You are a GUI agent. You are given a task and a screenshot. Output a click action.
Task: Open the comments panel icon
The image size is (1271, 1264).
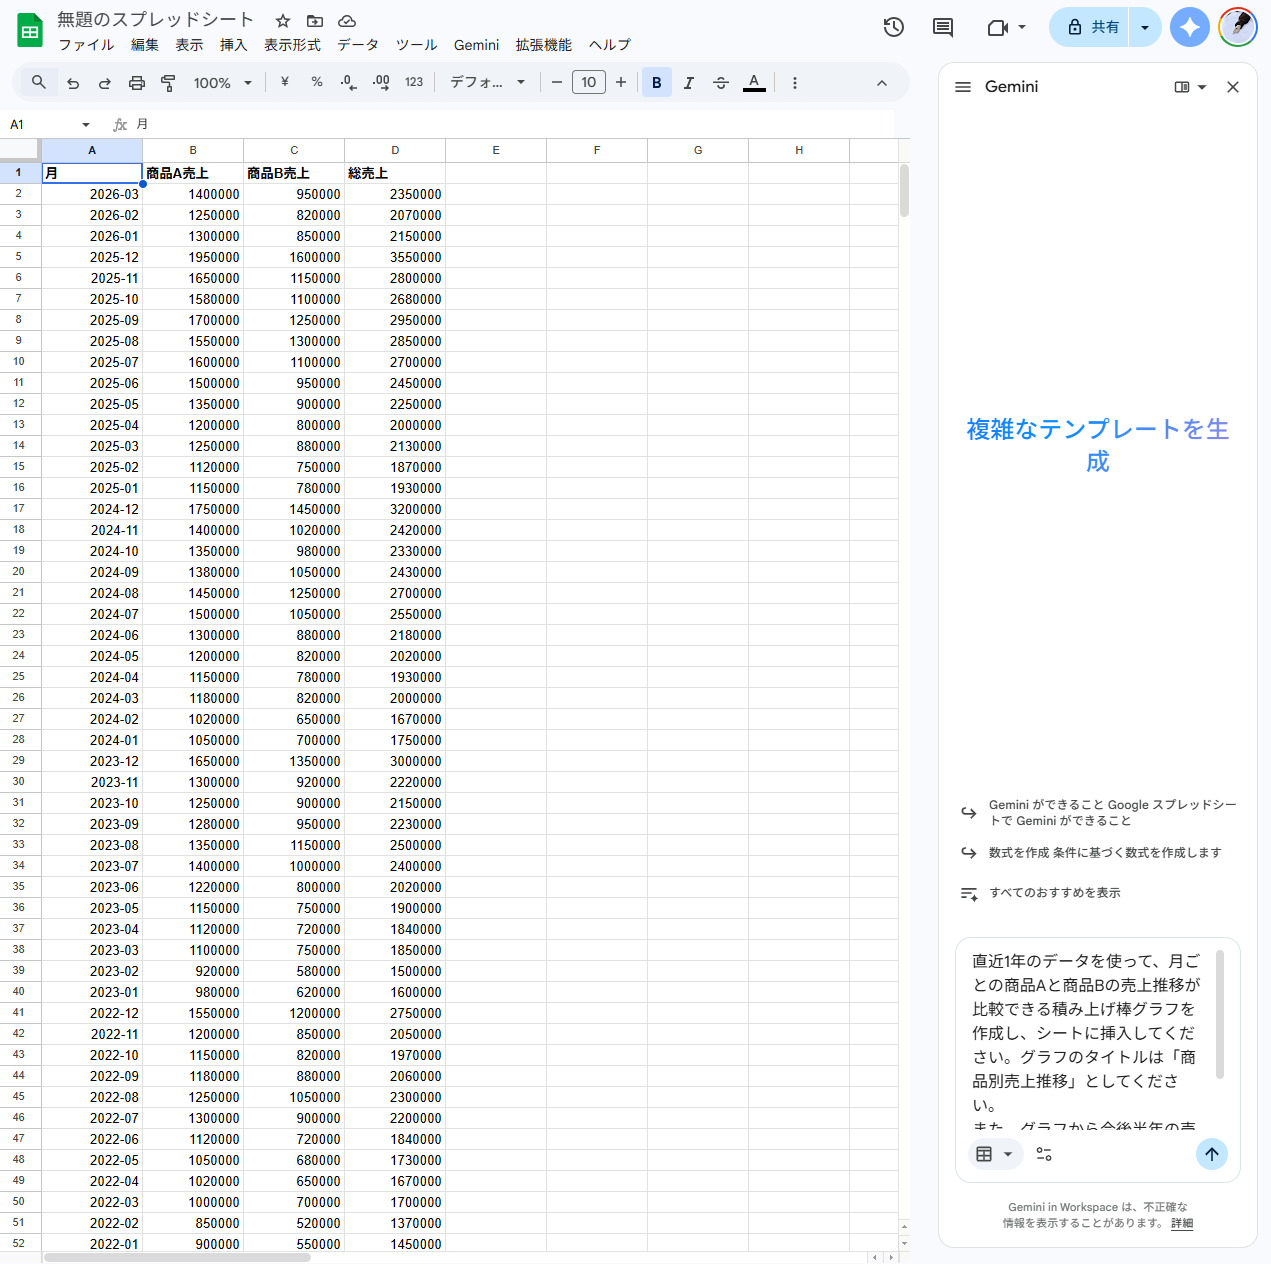942,27
